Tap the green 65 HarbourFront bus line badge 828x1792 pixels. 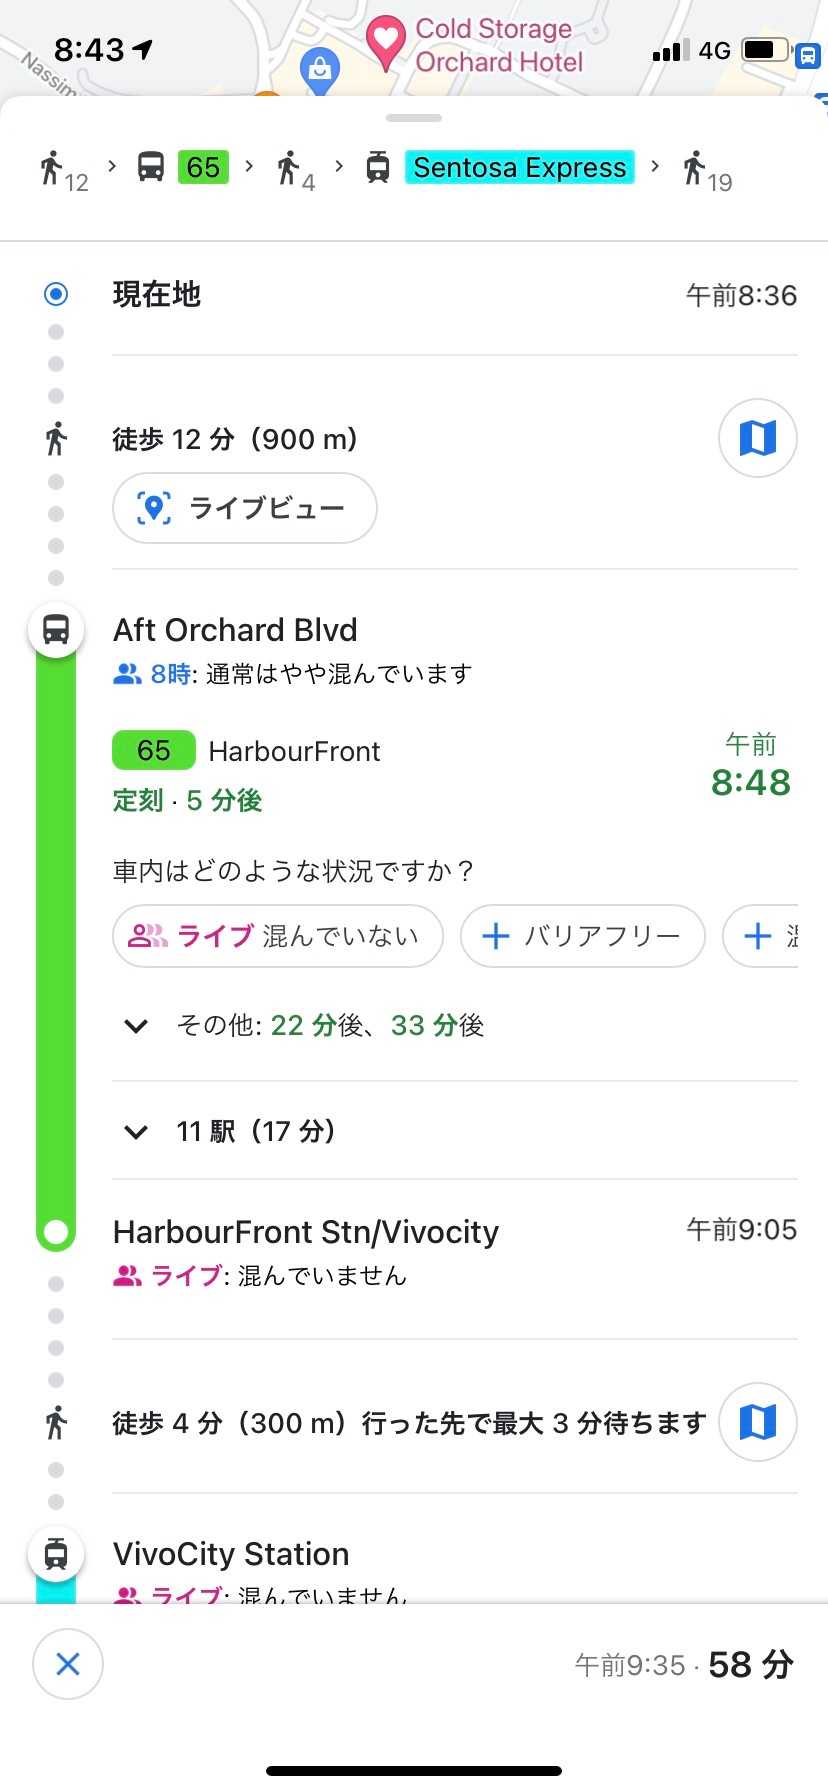click(153, 751)
